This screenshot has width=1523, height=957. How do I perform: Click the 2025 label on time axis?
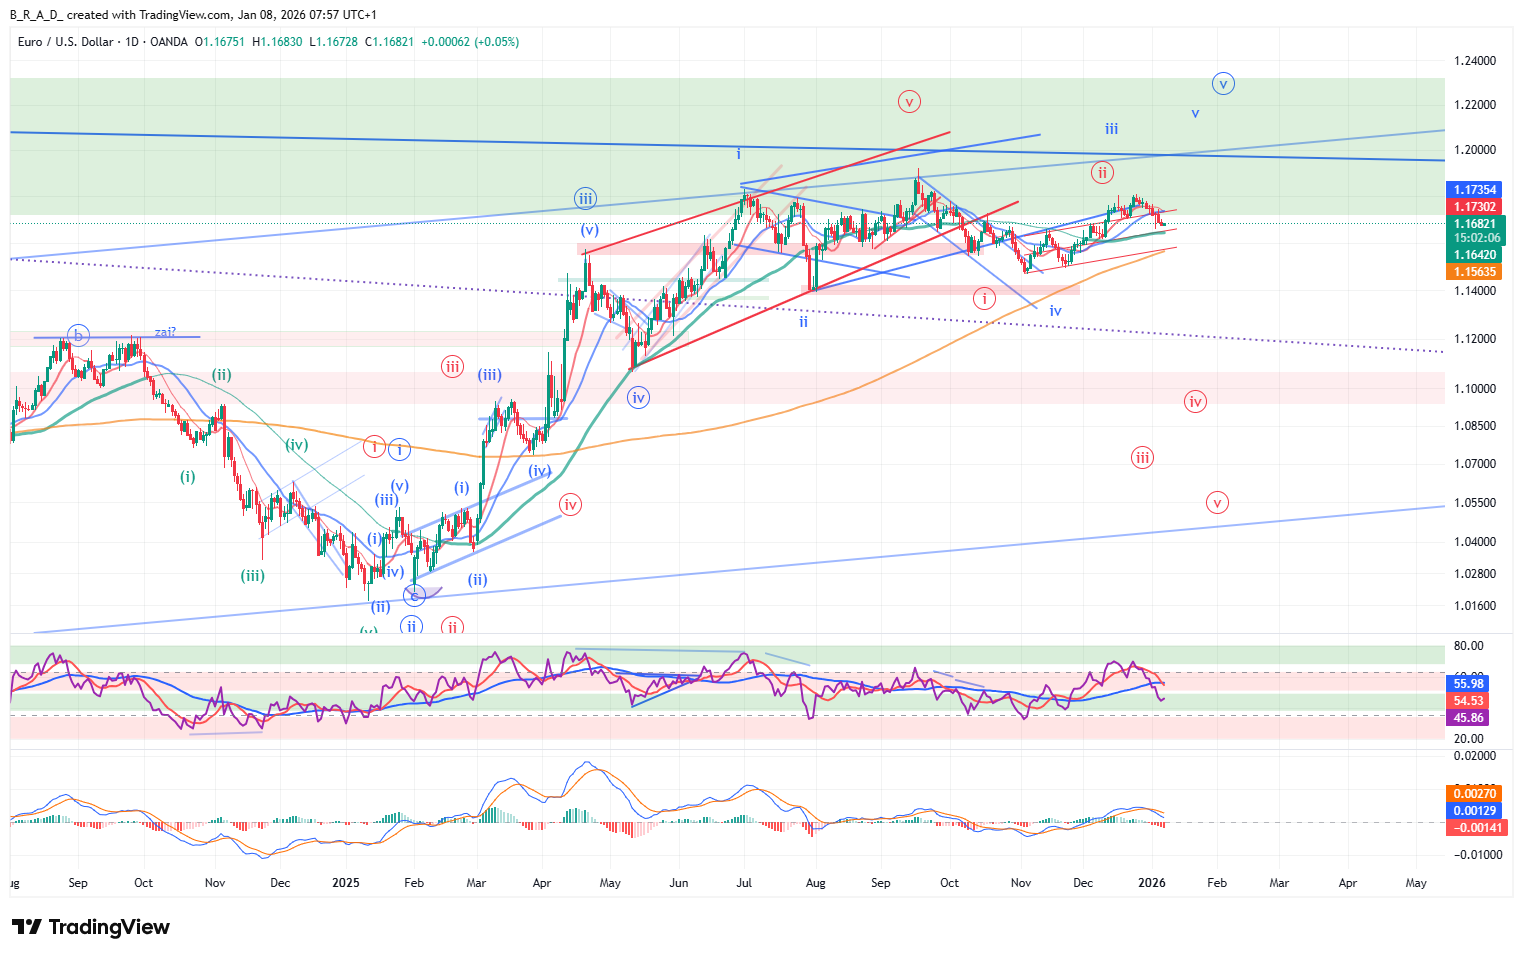pyautogui.click(x=345, y=883)
